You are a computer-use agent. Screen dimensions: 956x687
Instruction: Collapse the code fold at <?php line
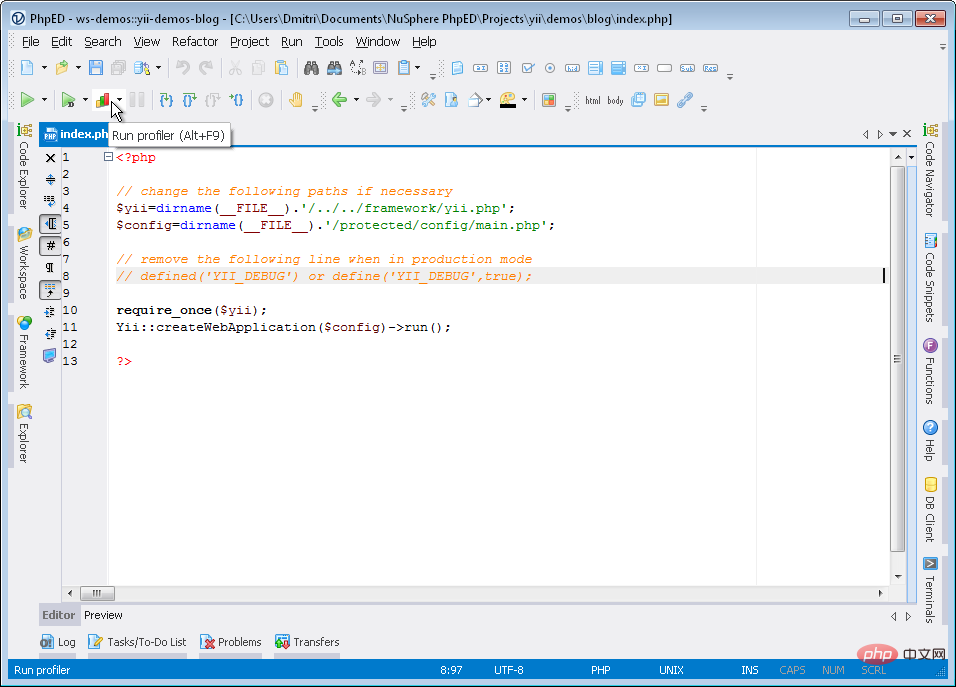click(x=108, y=157)
